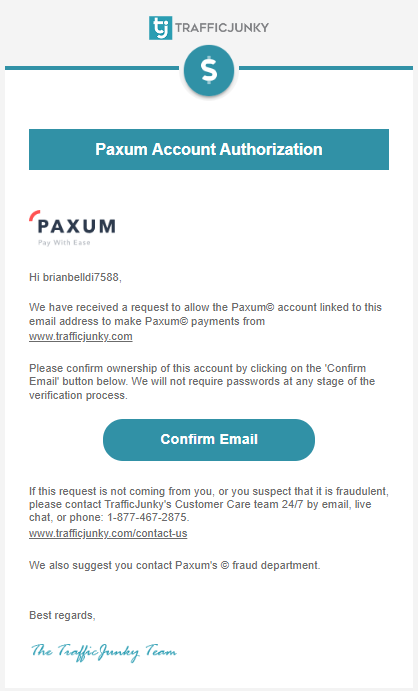The height and width of the screenshot is (691, 418).
Task: Click the 'We have received a request' paragraph
Action: [x=205, y=321]
